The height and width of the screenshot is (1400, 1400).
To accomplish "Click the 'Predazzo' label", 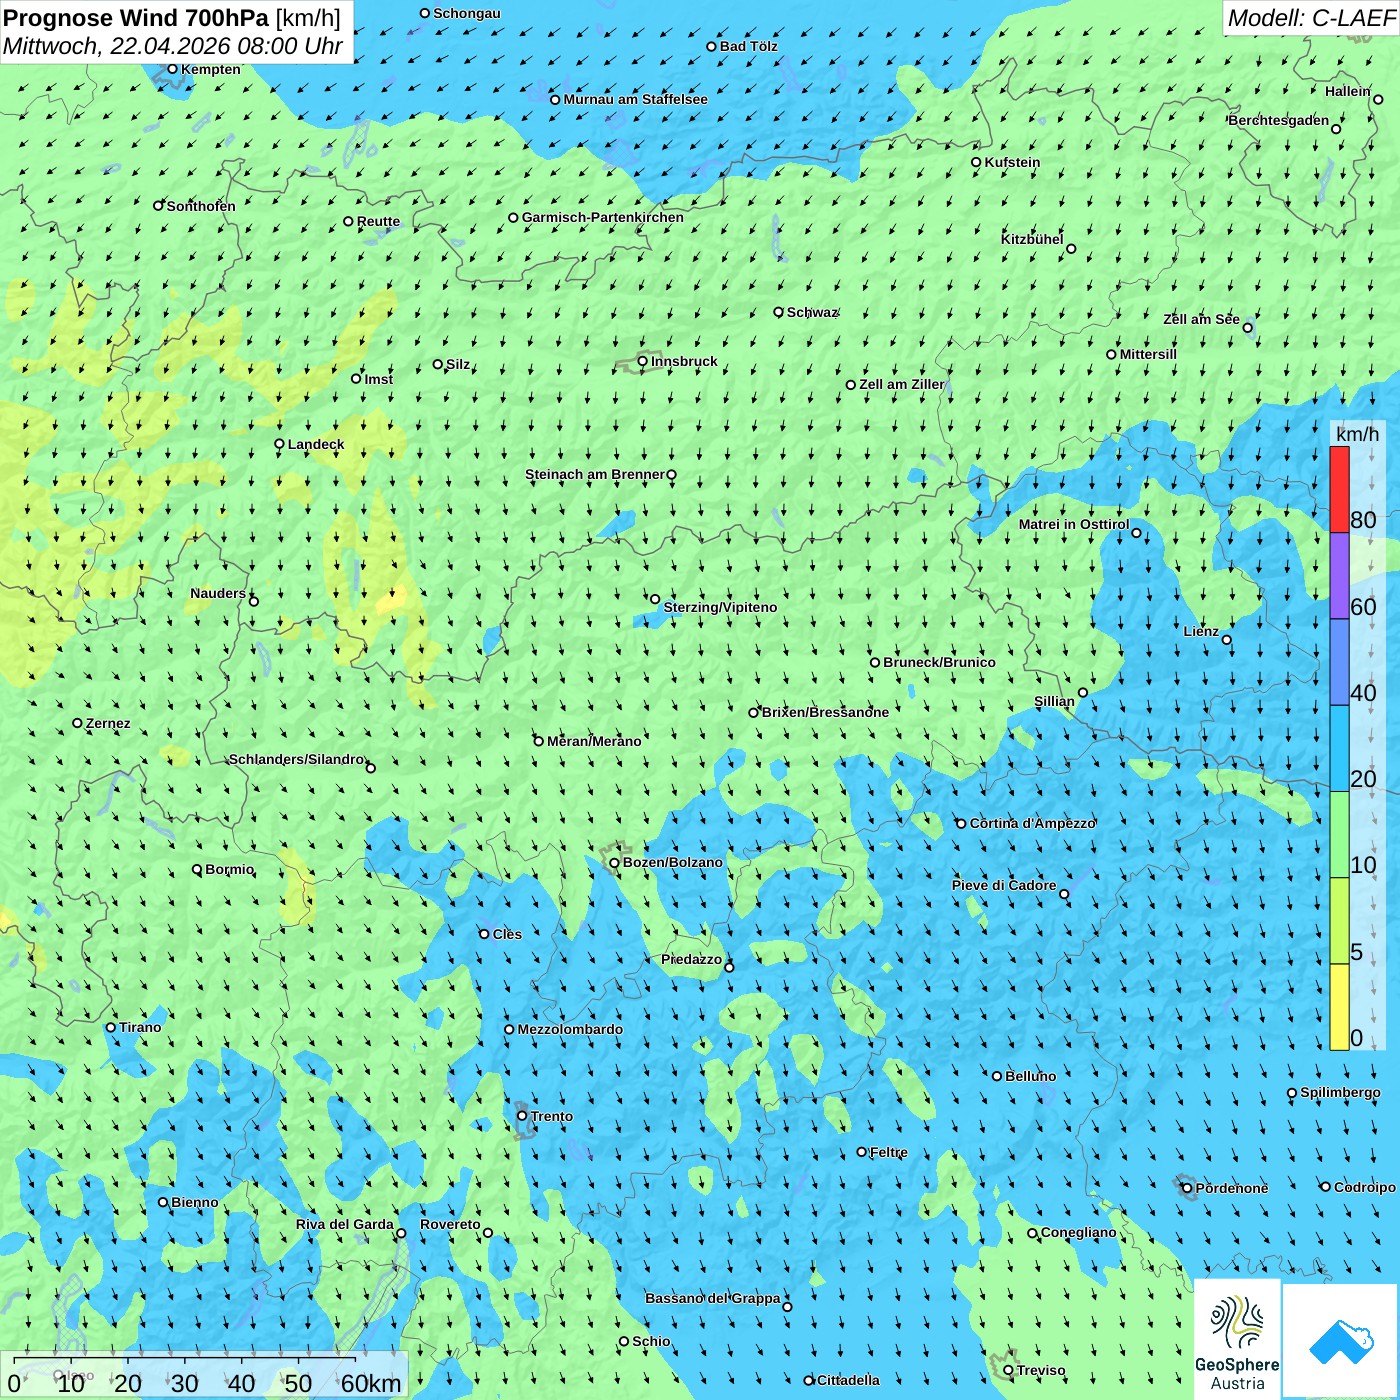I will 691,959.
